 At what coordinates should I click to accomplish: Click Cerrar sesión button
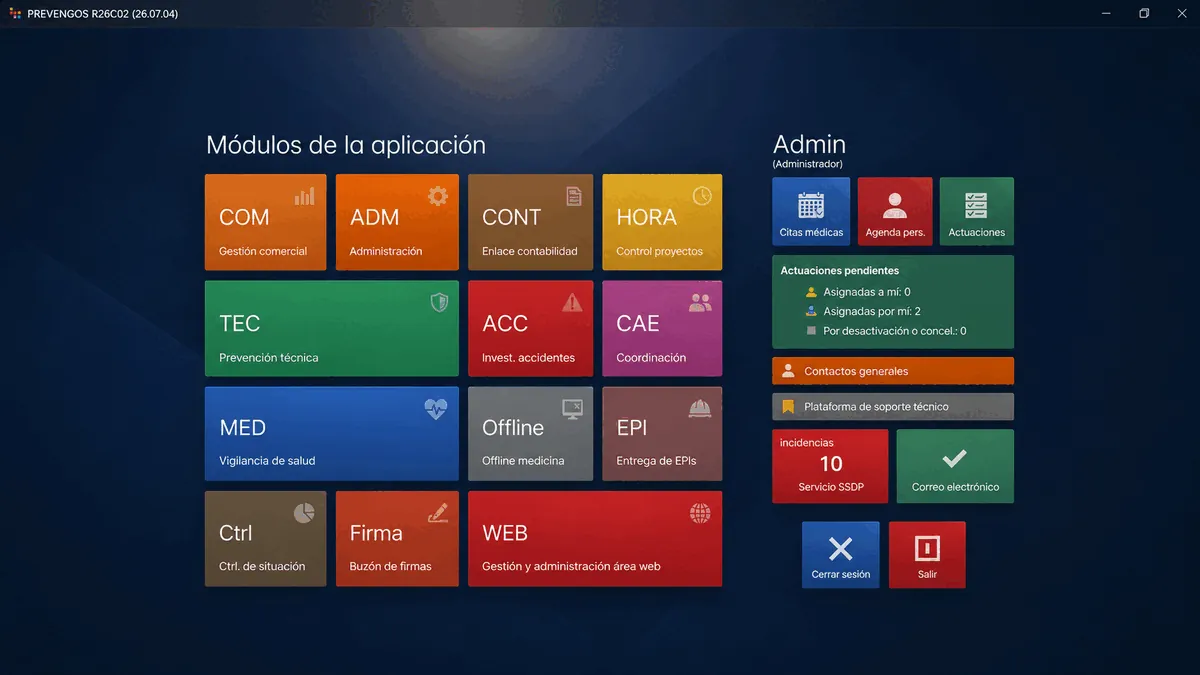coord(841,554)
